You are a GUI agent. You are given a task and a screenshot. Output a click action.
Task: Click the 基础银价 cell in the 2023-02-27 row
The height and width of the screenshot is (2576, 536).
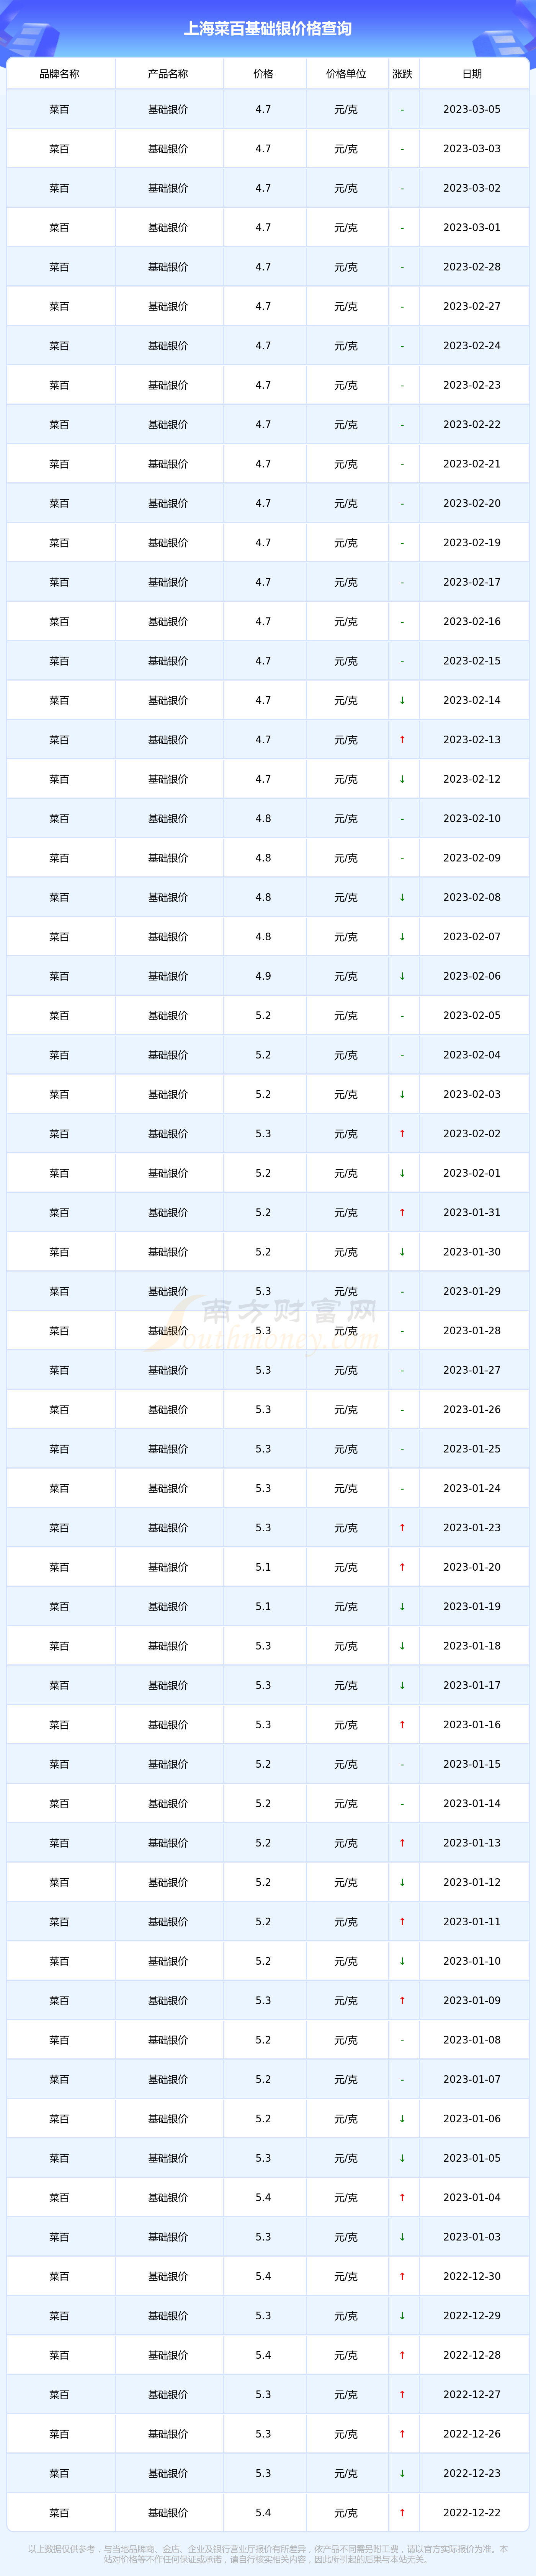point(168,307)
